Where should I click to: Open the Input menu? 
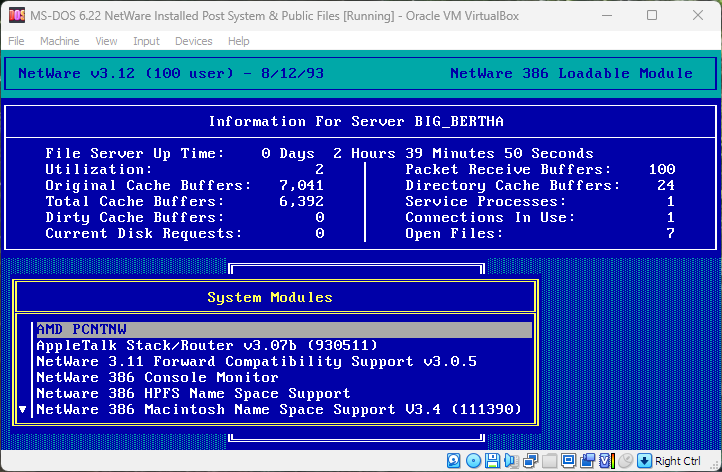pyautogui.click(x=146, y=41)
